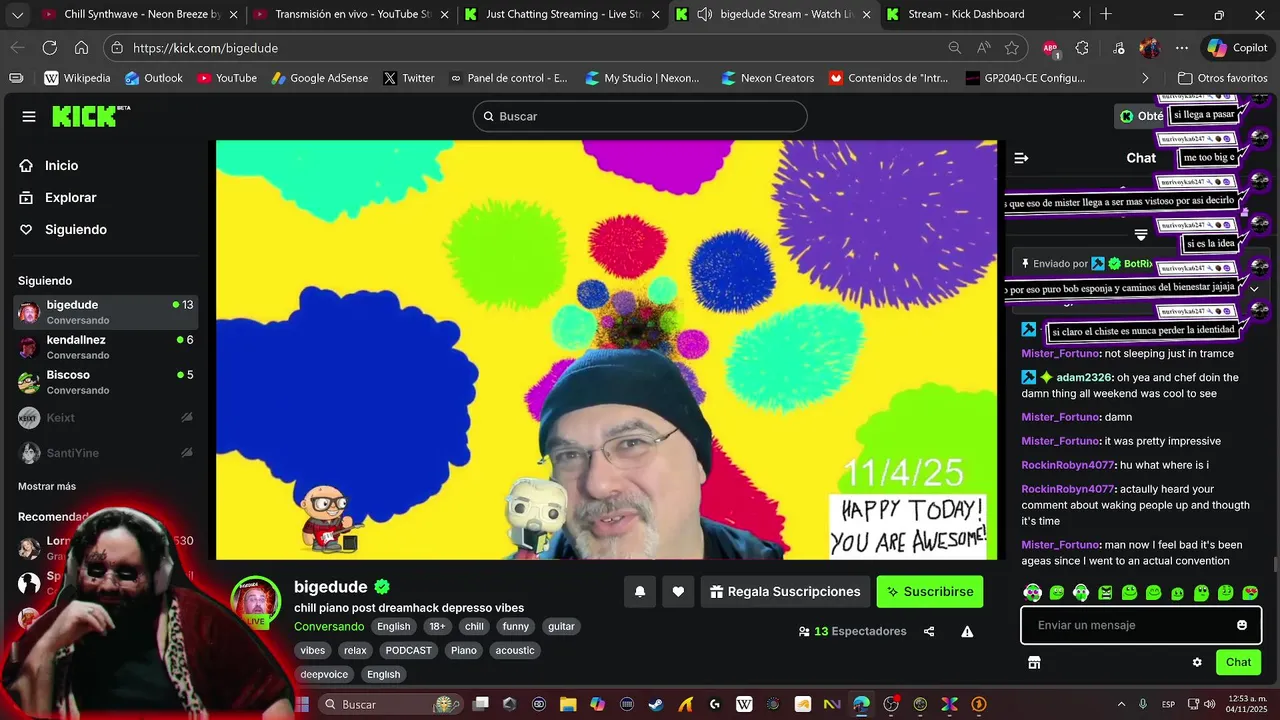1280x720 pixels.
Task: Open new browser tab plus button
Action: coord(1106,15)
